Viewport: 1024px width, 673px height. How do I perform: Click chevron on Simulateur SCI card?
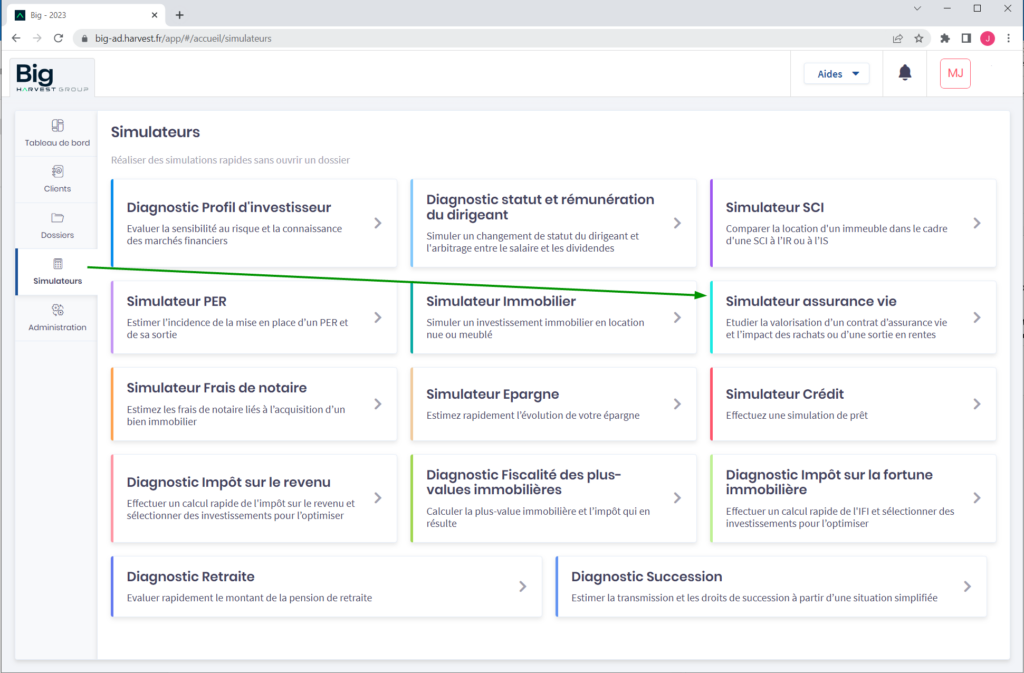[x=977, y=223]
